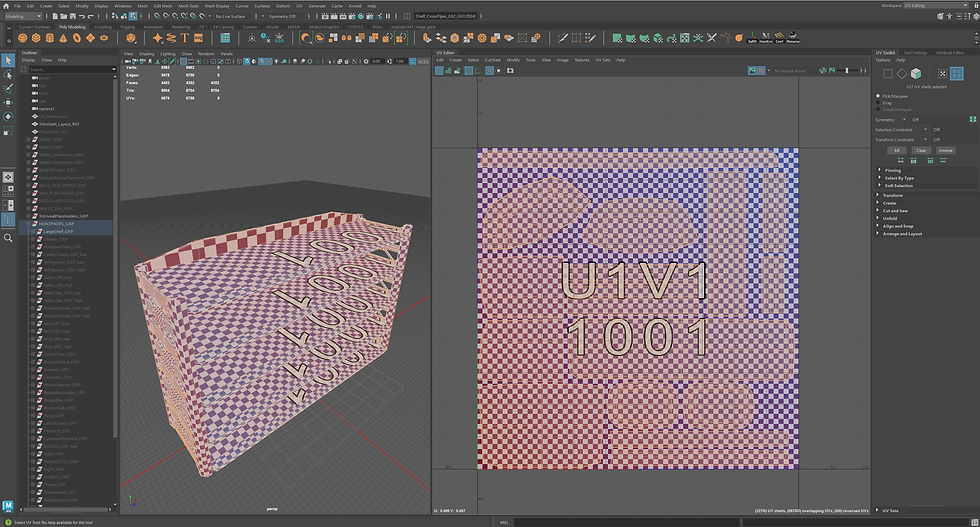Select the Pick/Marquee radio button
980x527 pixels.
878,96
